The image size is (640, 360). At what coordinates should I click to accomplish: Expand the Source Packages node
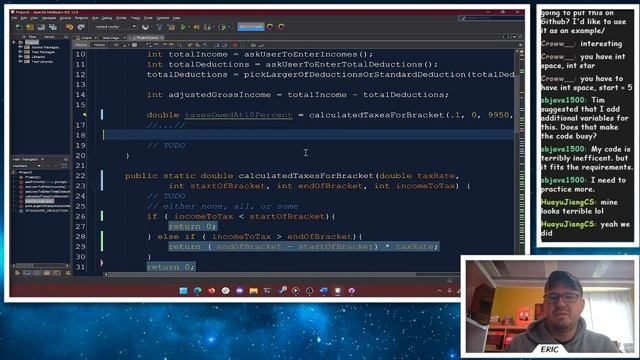pyautogui.click(x=20, y=47)
